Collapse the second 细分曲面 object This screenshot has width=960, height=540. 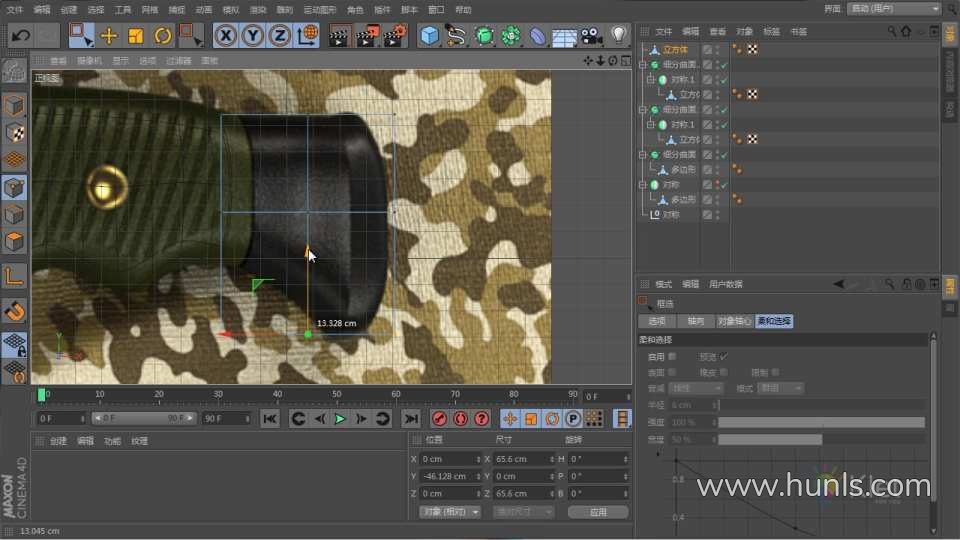click(x=642, y=110)
